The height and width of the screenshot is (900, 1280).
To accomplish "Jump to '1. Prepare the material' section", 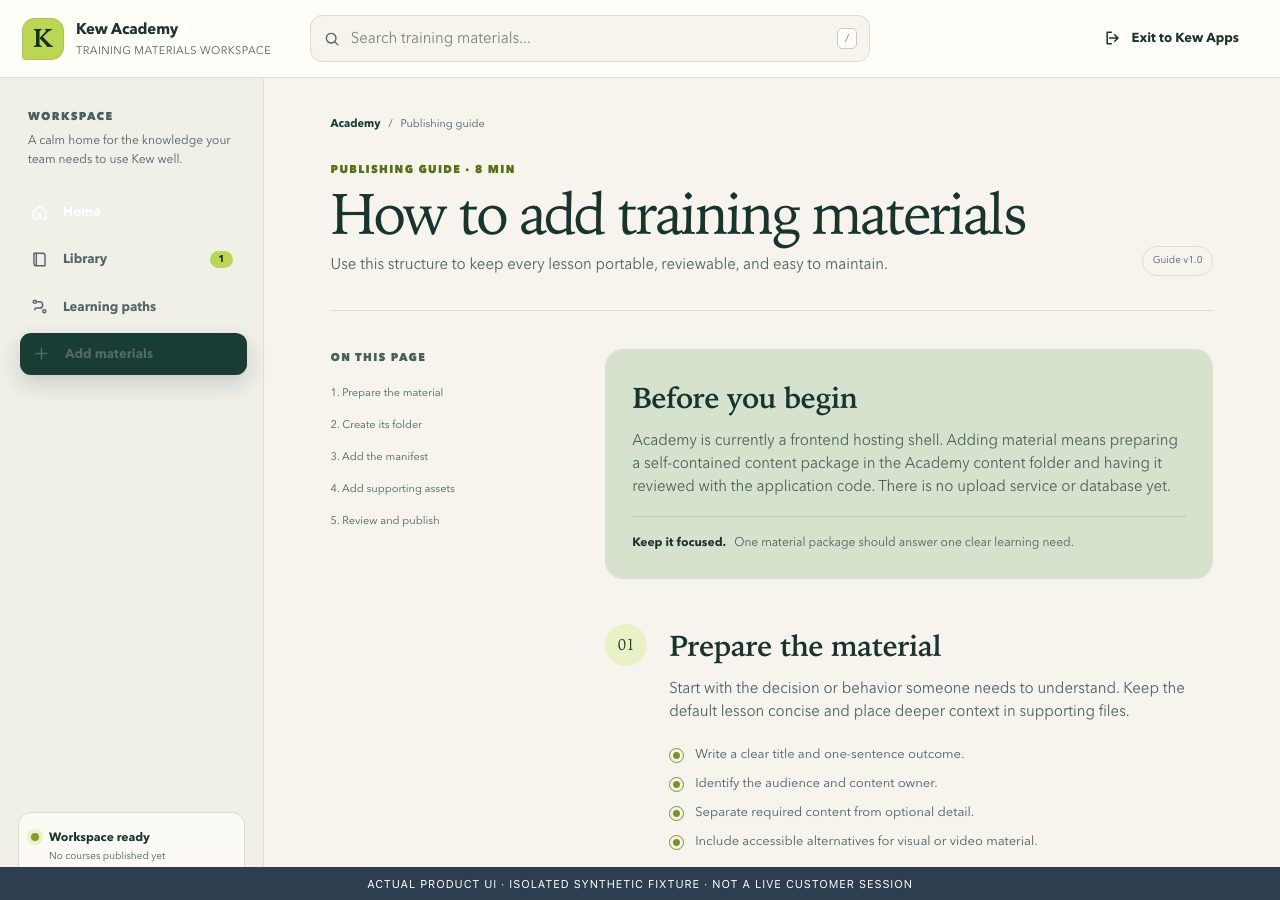I will pos(387,392).
